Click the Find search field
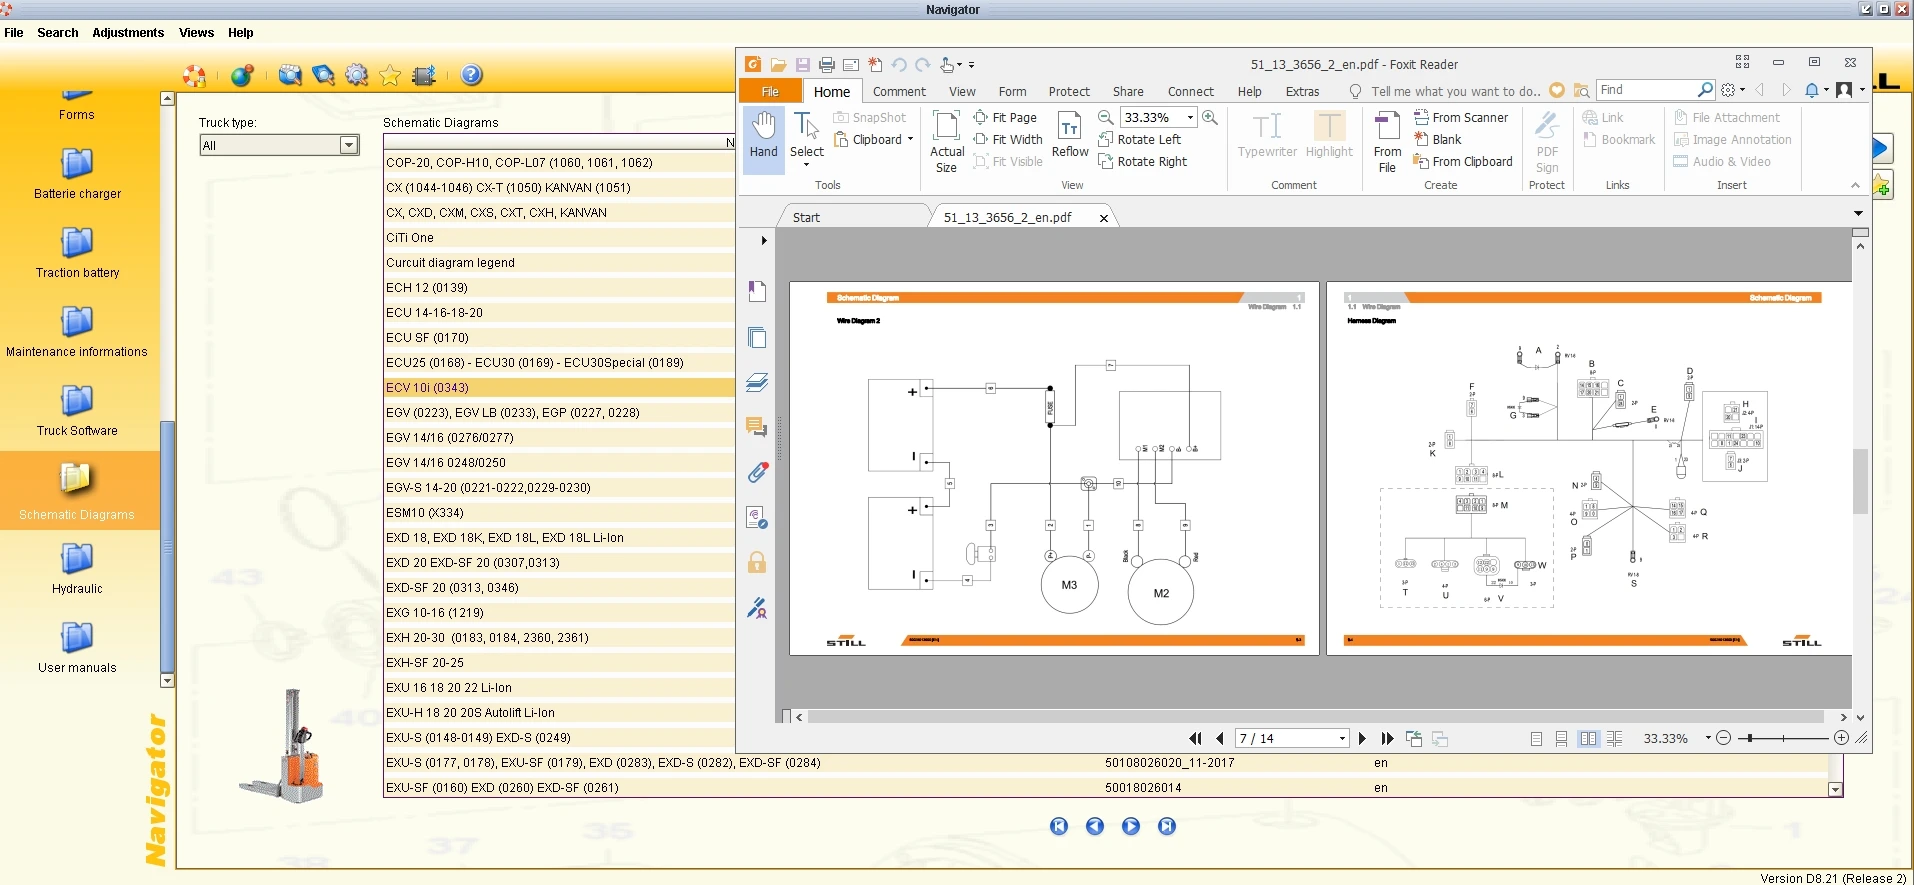Screen dimensions: 1914x885 (x=1646, y=90)
